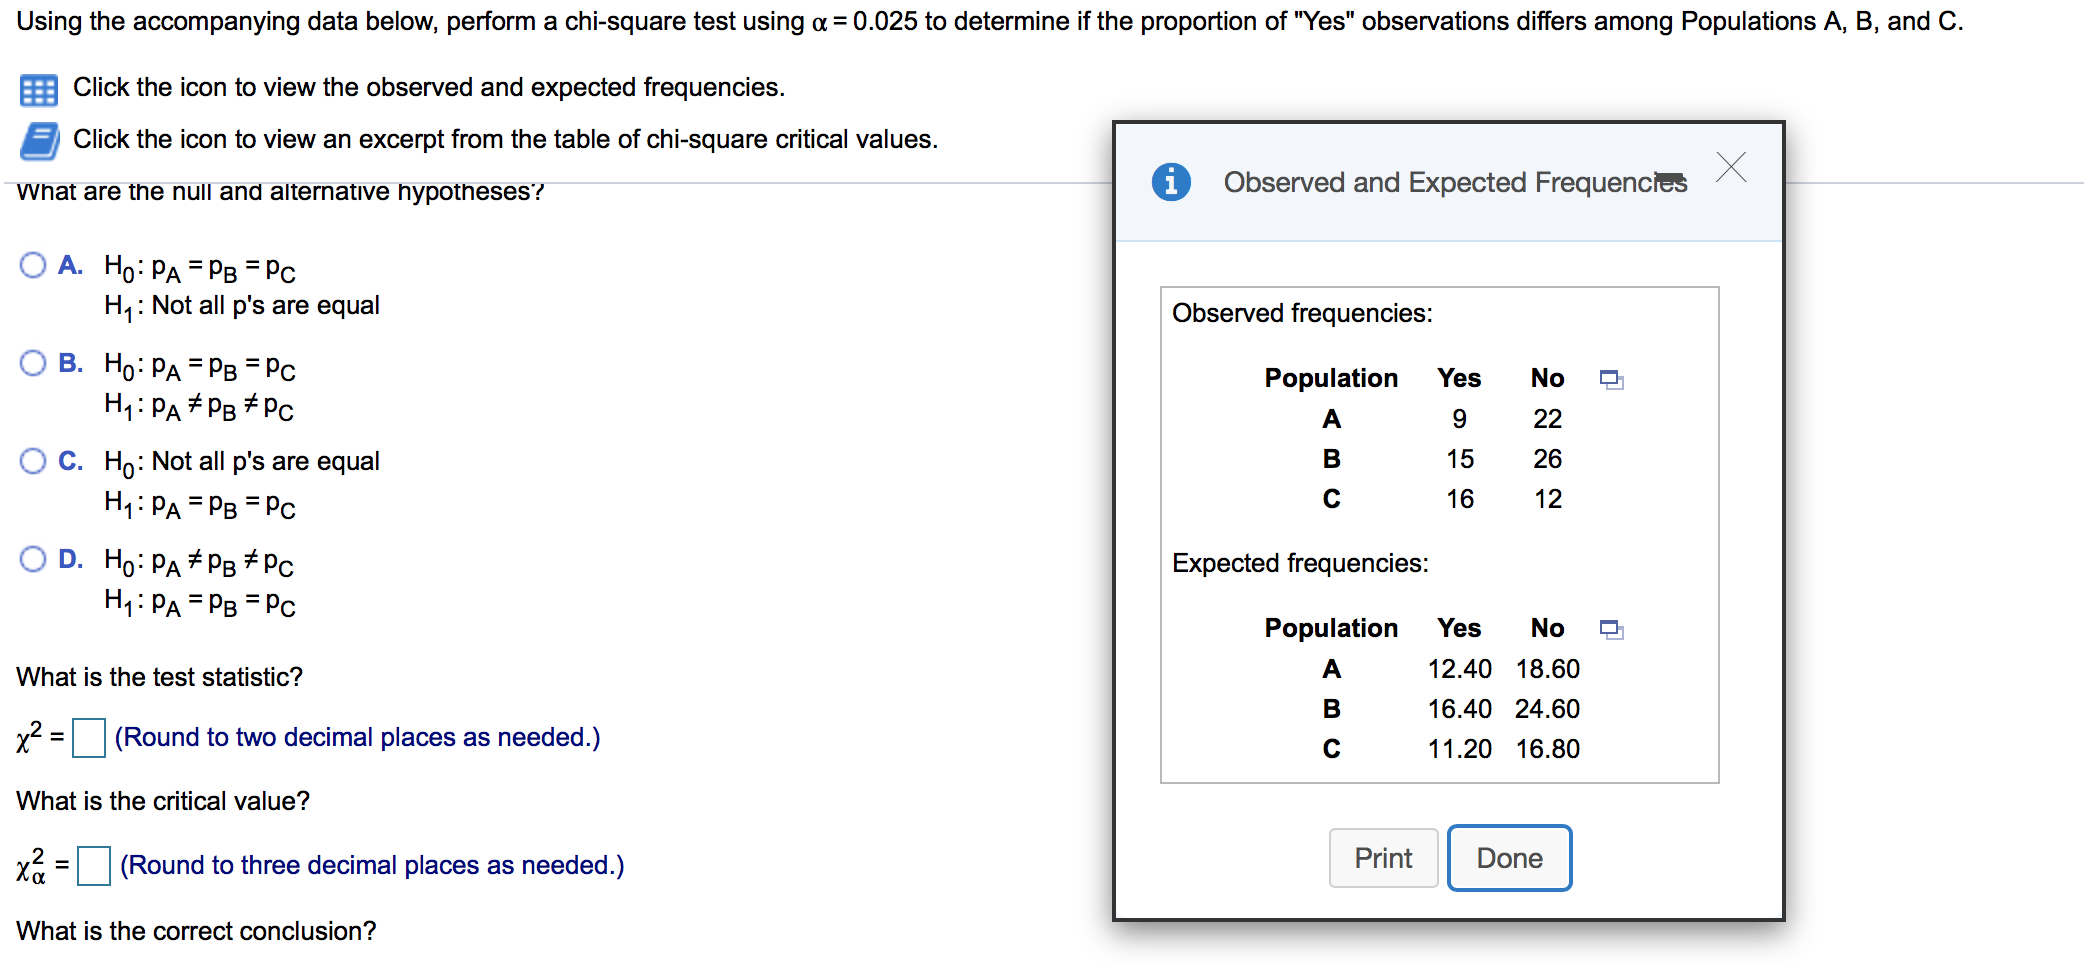Viewport: 2084px width, 966px height.
Task: Select answer choice D for the hypotheses
Action: 31,559
